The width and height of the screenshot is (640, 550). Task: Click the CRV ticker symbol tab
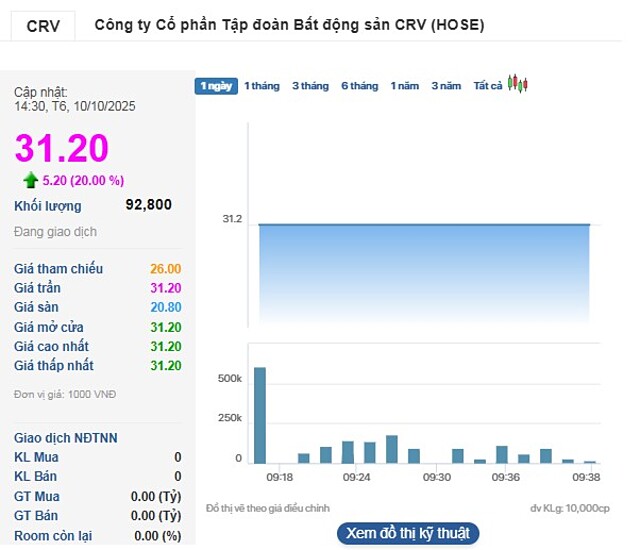[x=42, y=25]
